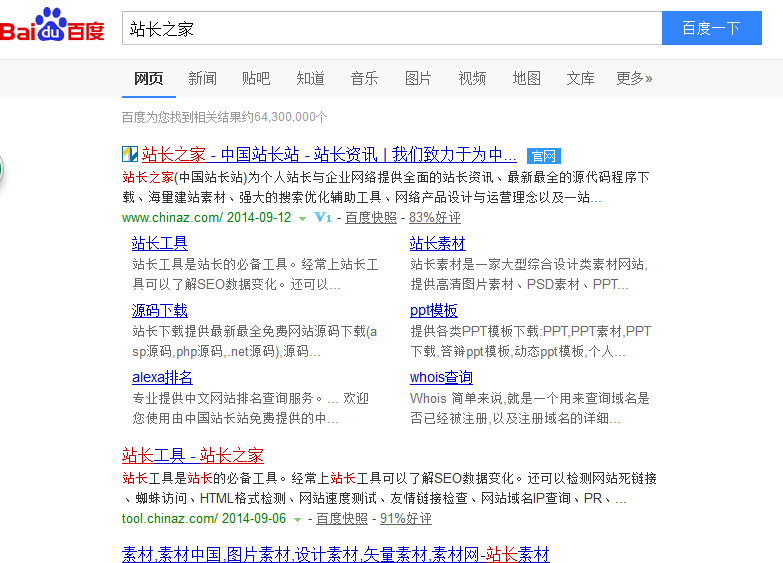Open the 文库 tab

tap(580, 78)
